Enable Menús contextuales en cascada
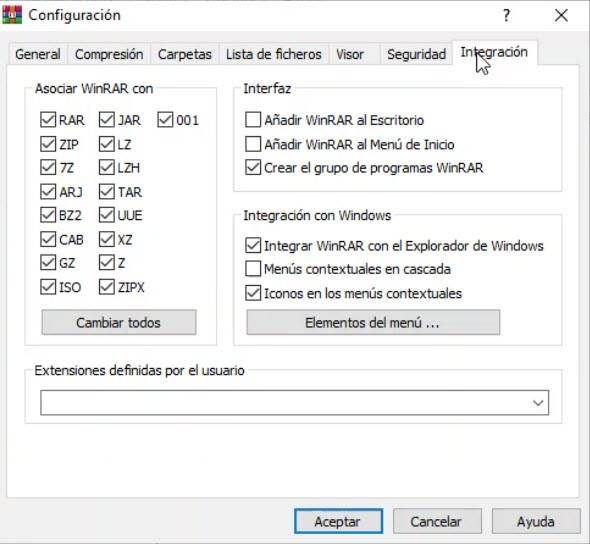 [253, 269]
